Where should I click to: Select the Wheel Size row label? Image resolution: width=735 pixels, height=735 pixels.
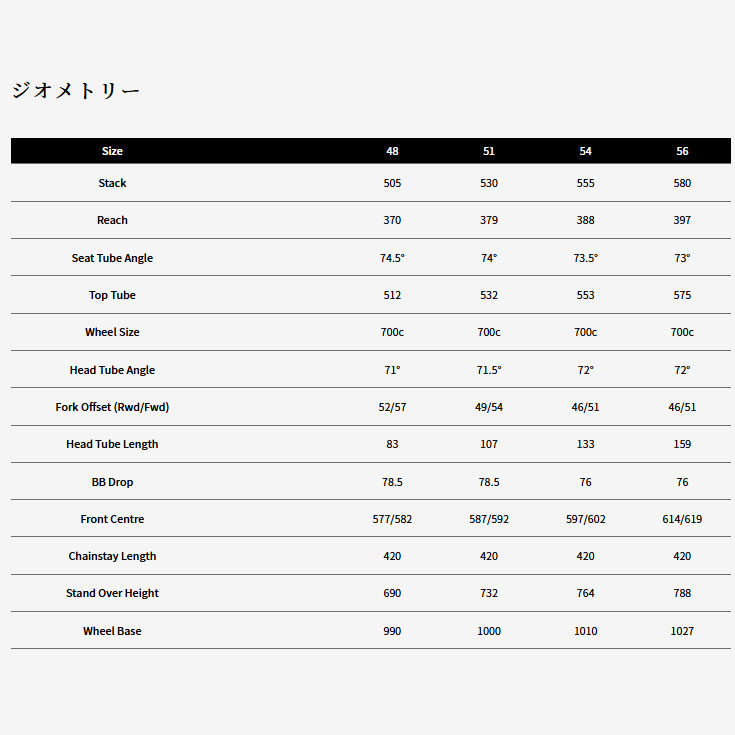point(112,332)
